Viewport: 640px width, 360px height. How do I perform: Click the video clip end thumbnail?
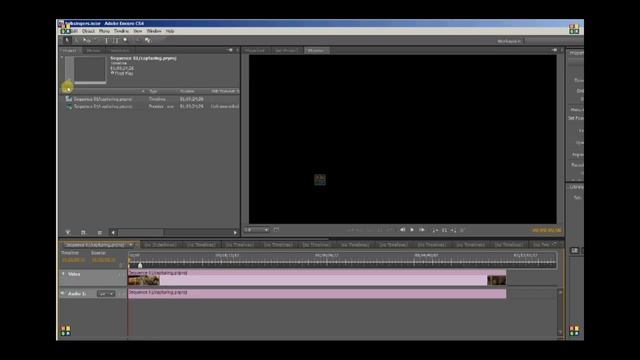(497, 280)
